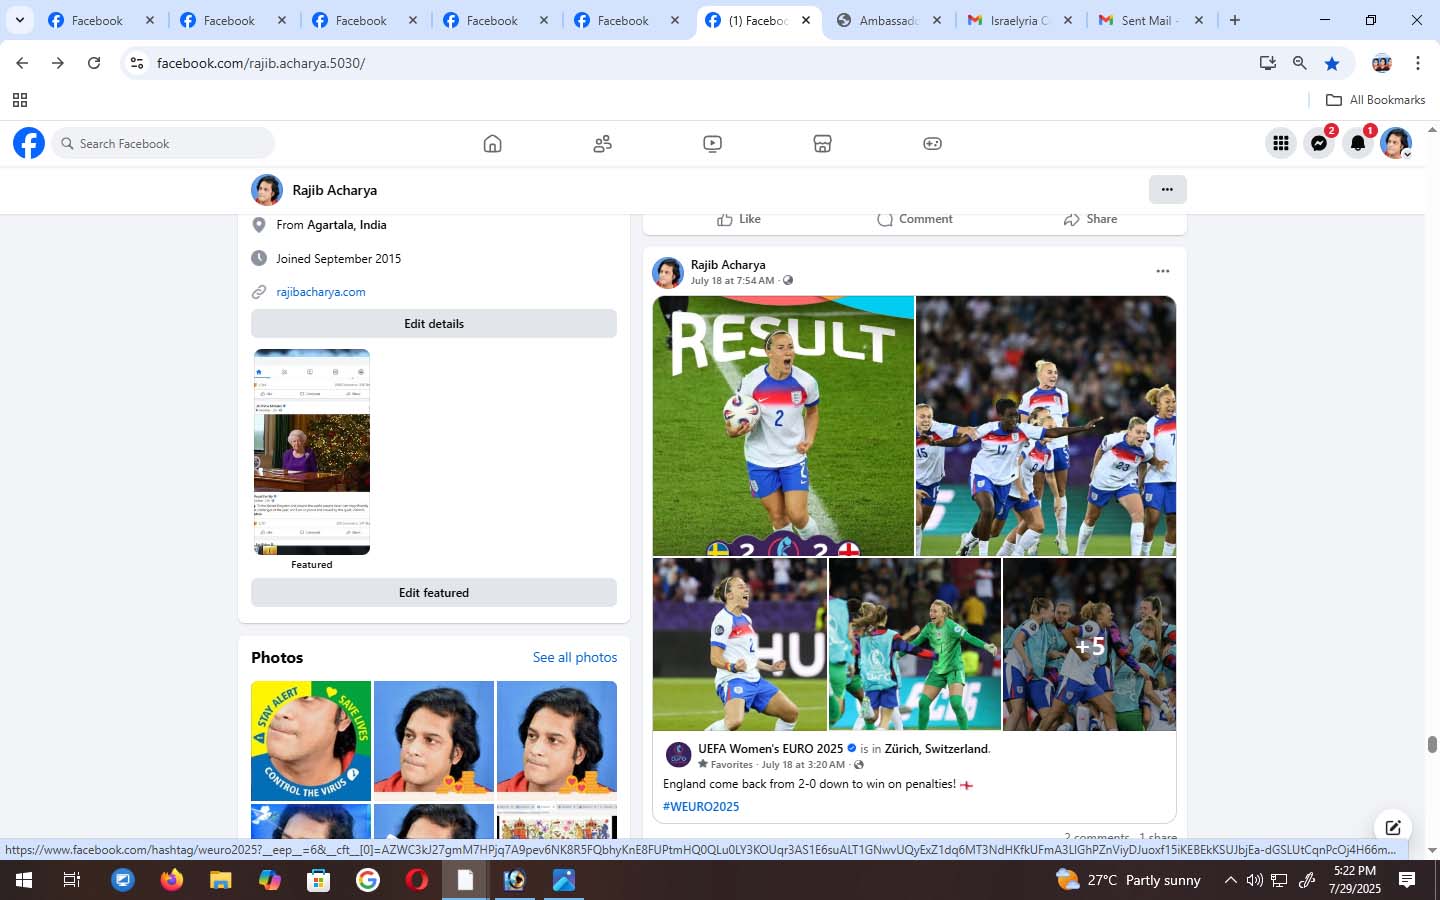Open the Chrome three-dot menu
Viewport: 1440px width, 900px height.
click(x=1418, y=63)
